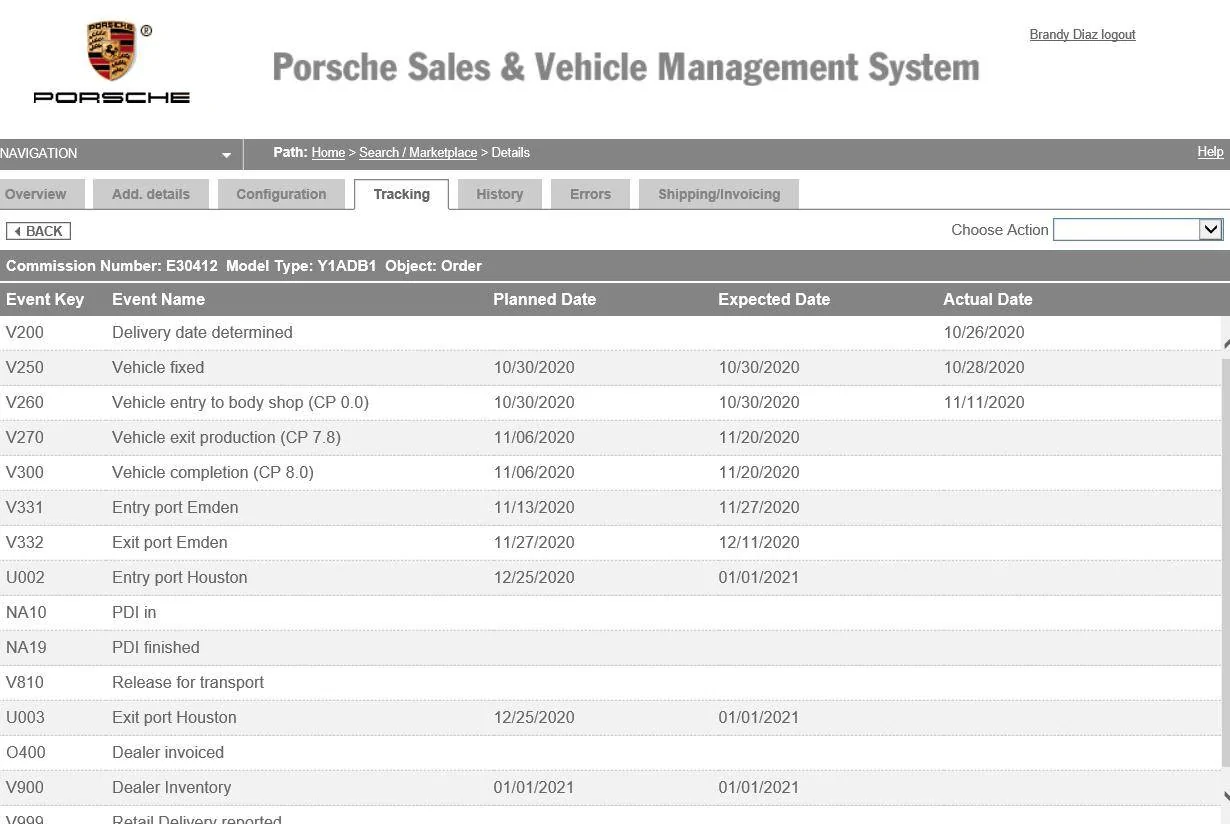Click the table's scroll up arrow
Screen dimensions: 1230x824
click(x=1226, y=342)
